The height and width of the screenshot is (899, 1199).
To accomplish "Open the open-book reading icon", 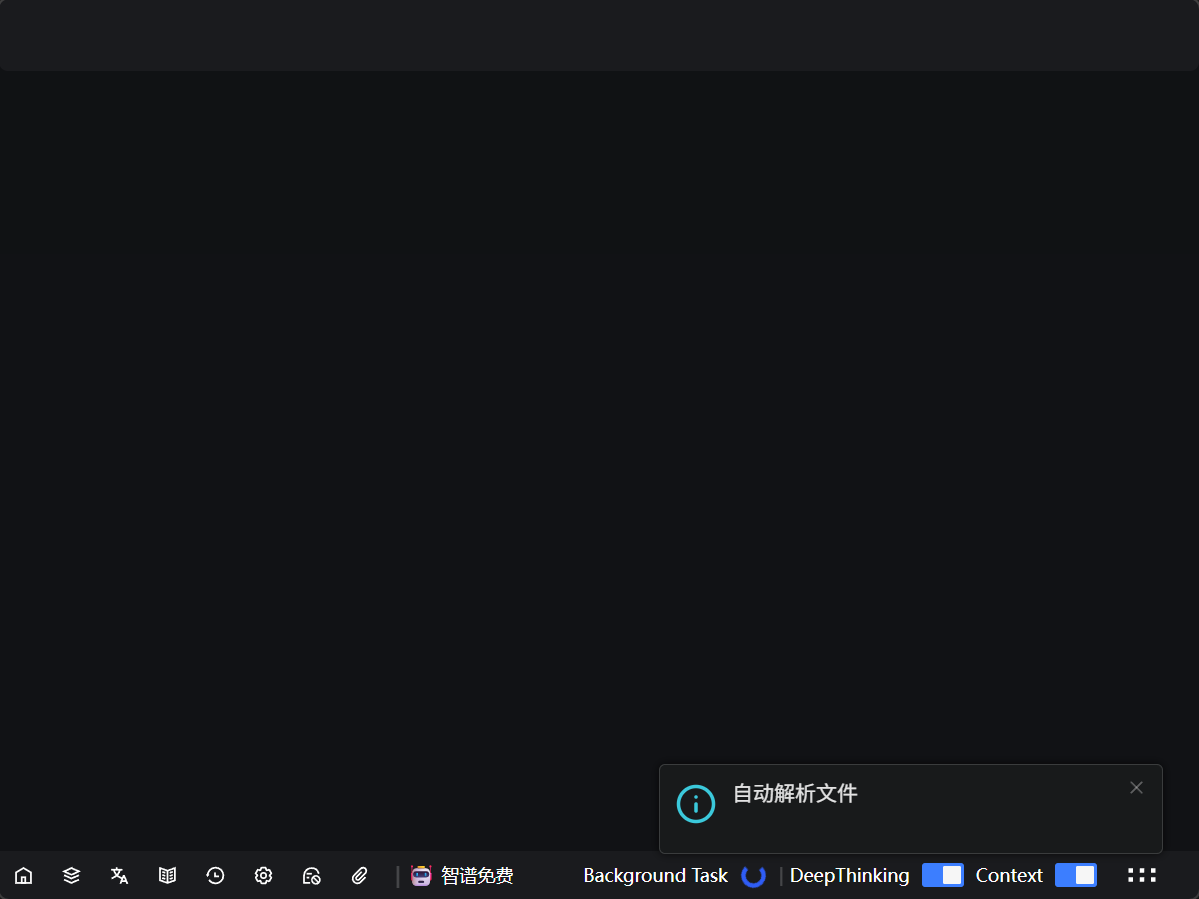I will click(x=167, y=876).
